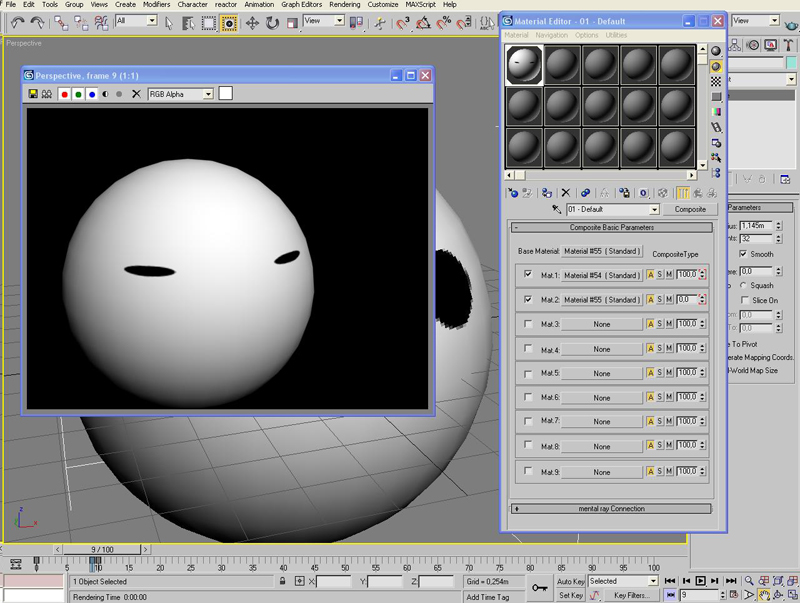This screenshot has height=603, width=800.
Task: Open the Graph Editors menu
Action: pos(301,5)
